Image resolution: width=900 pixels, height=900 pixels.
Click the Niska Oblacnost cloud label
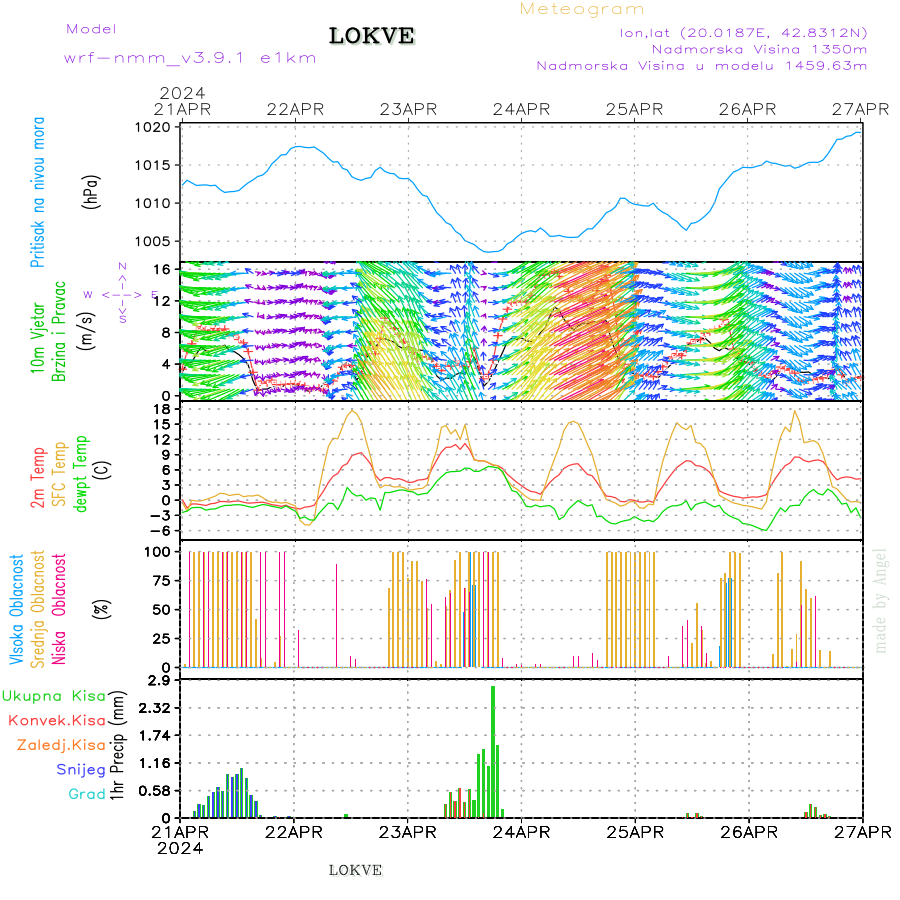[x=59, y=609]
